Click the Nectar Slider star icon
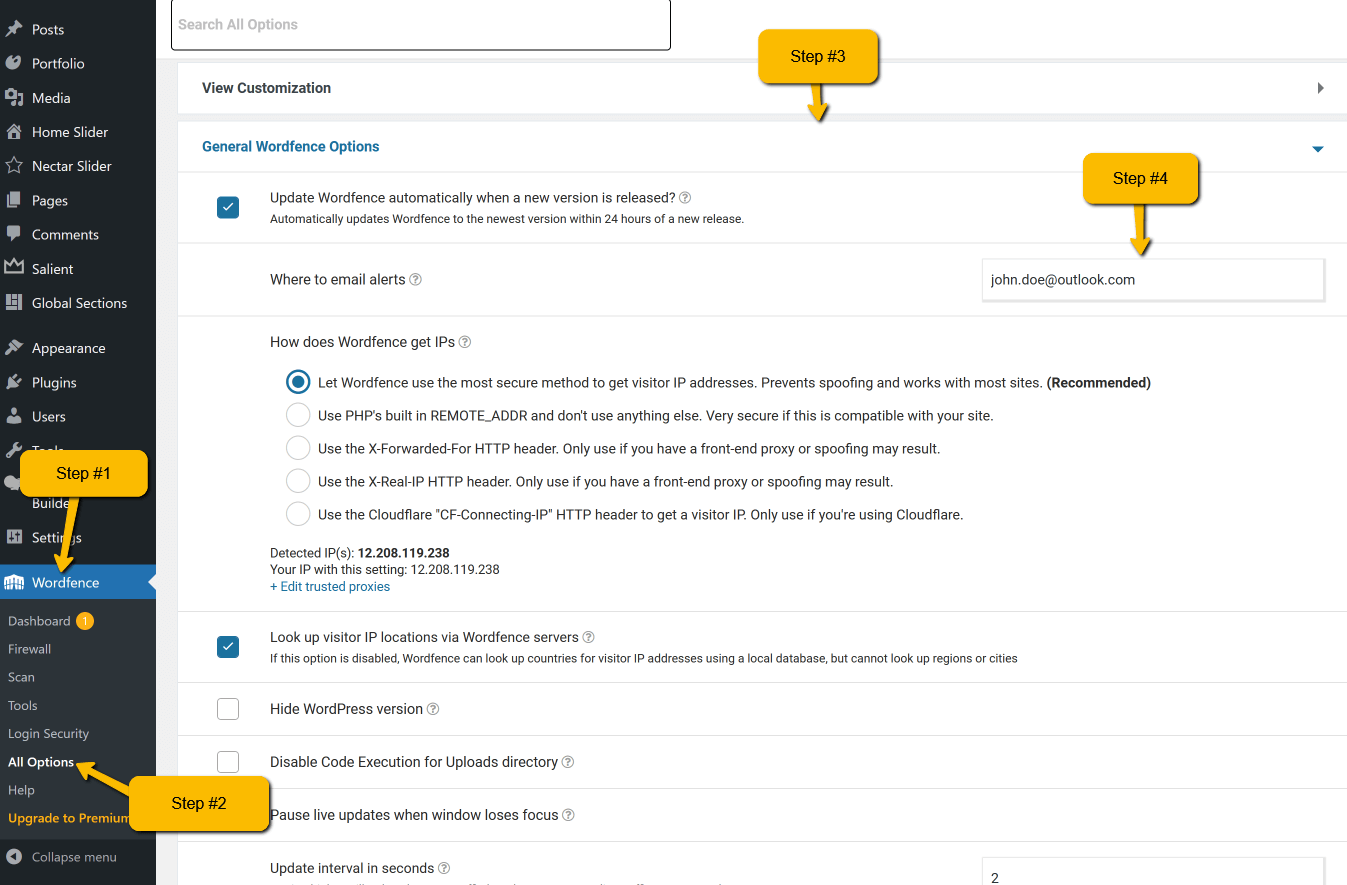Image resolution: width=1347 pixels, height=885 pixels. tap(14, 166)
